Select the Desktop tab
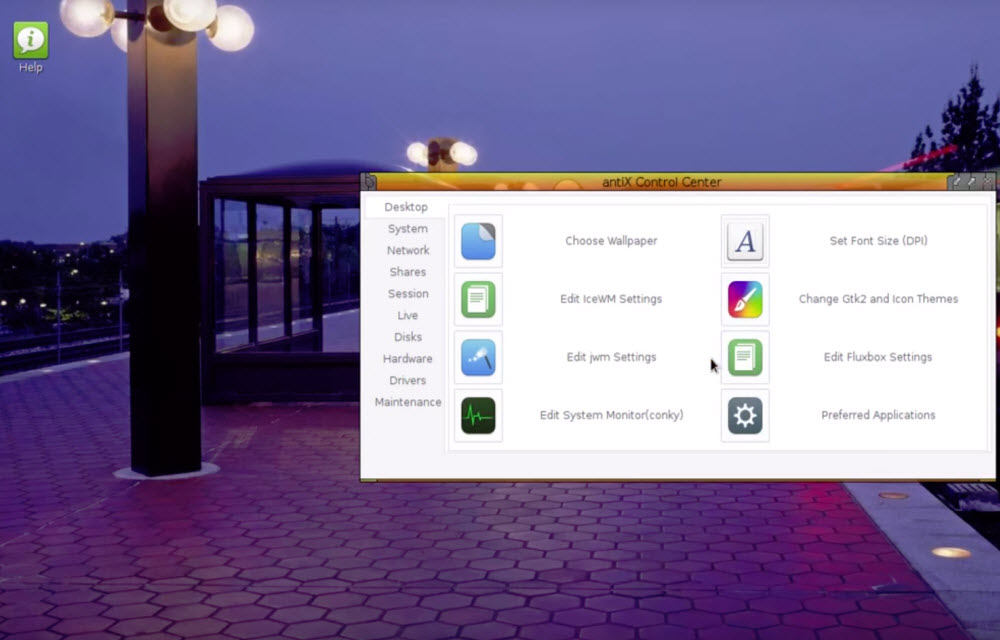This screenshot has height=640, width=1000. [x=406, y=207]
